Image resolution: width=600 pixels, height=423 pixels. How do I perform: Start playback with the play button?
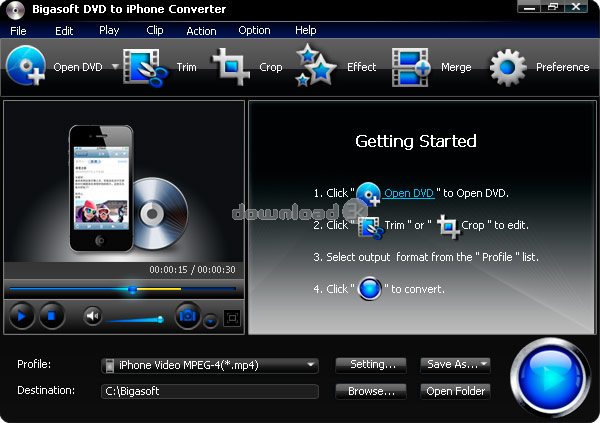[x=22, y=316]
